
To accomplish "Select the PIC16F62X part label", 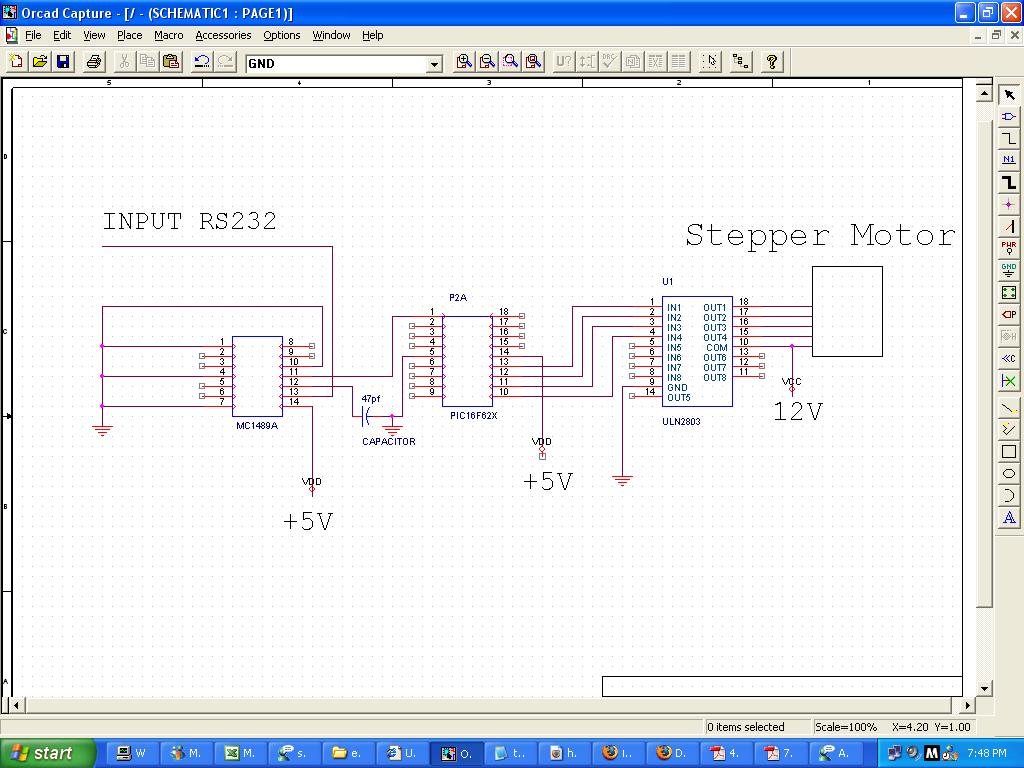I will tap(473, 415).
